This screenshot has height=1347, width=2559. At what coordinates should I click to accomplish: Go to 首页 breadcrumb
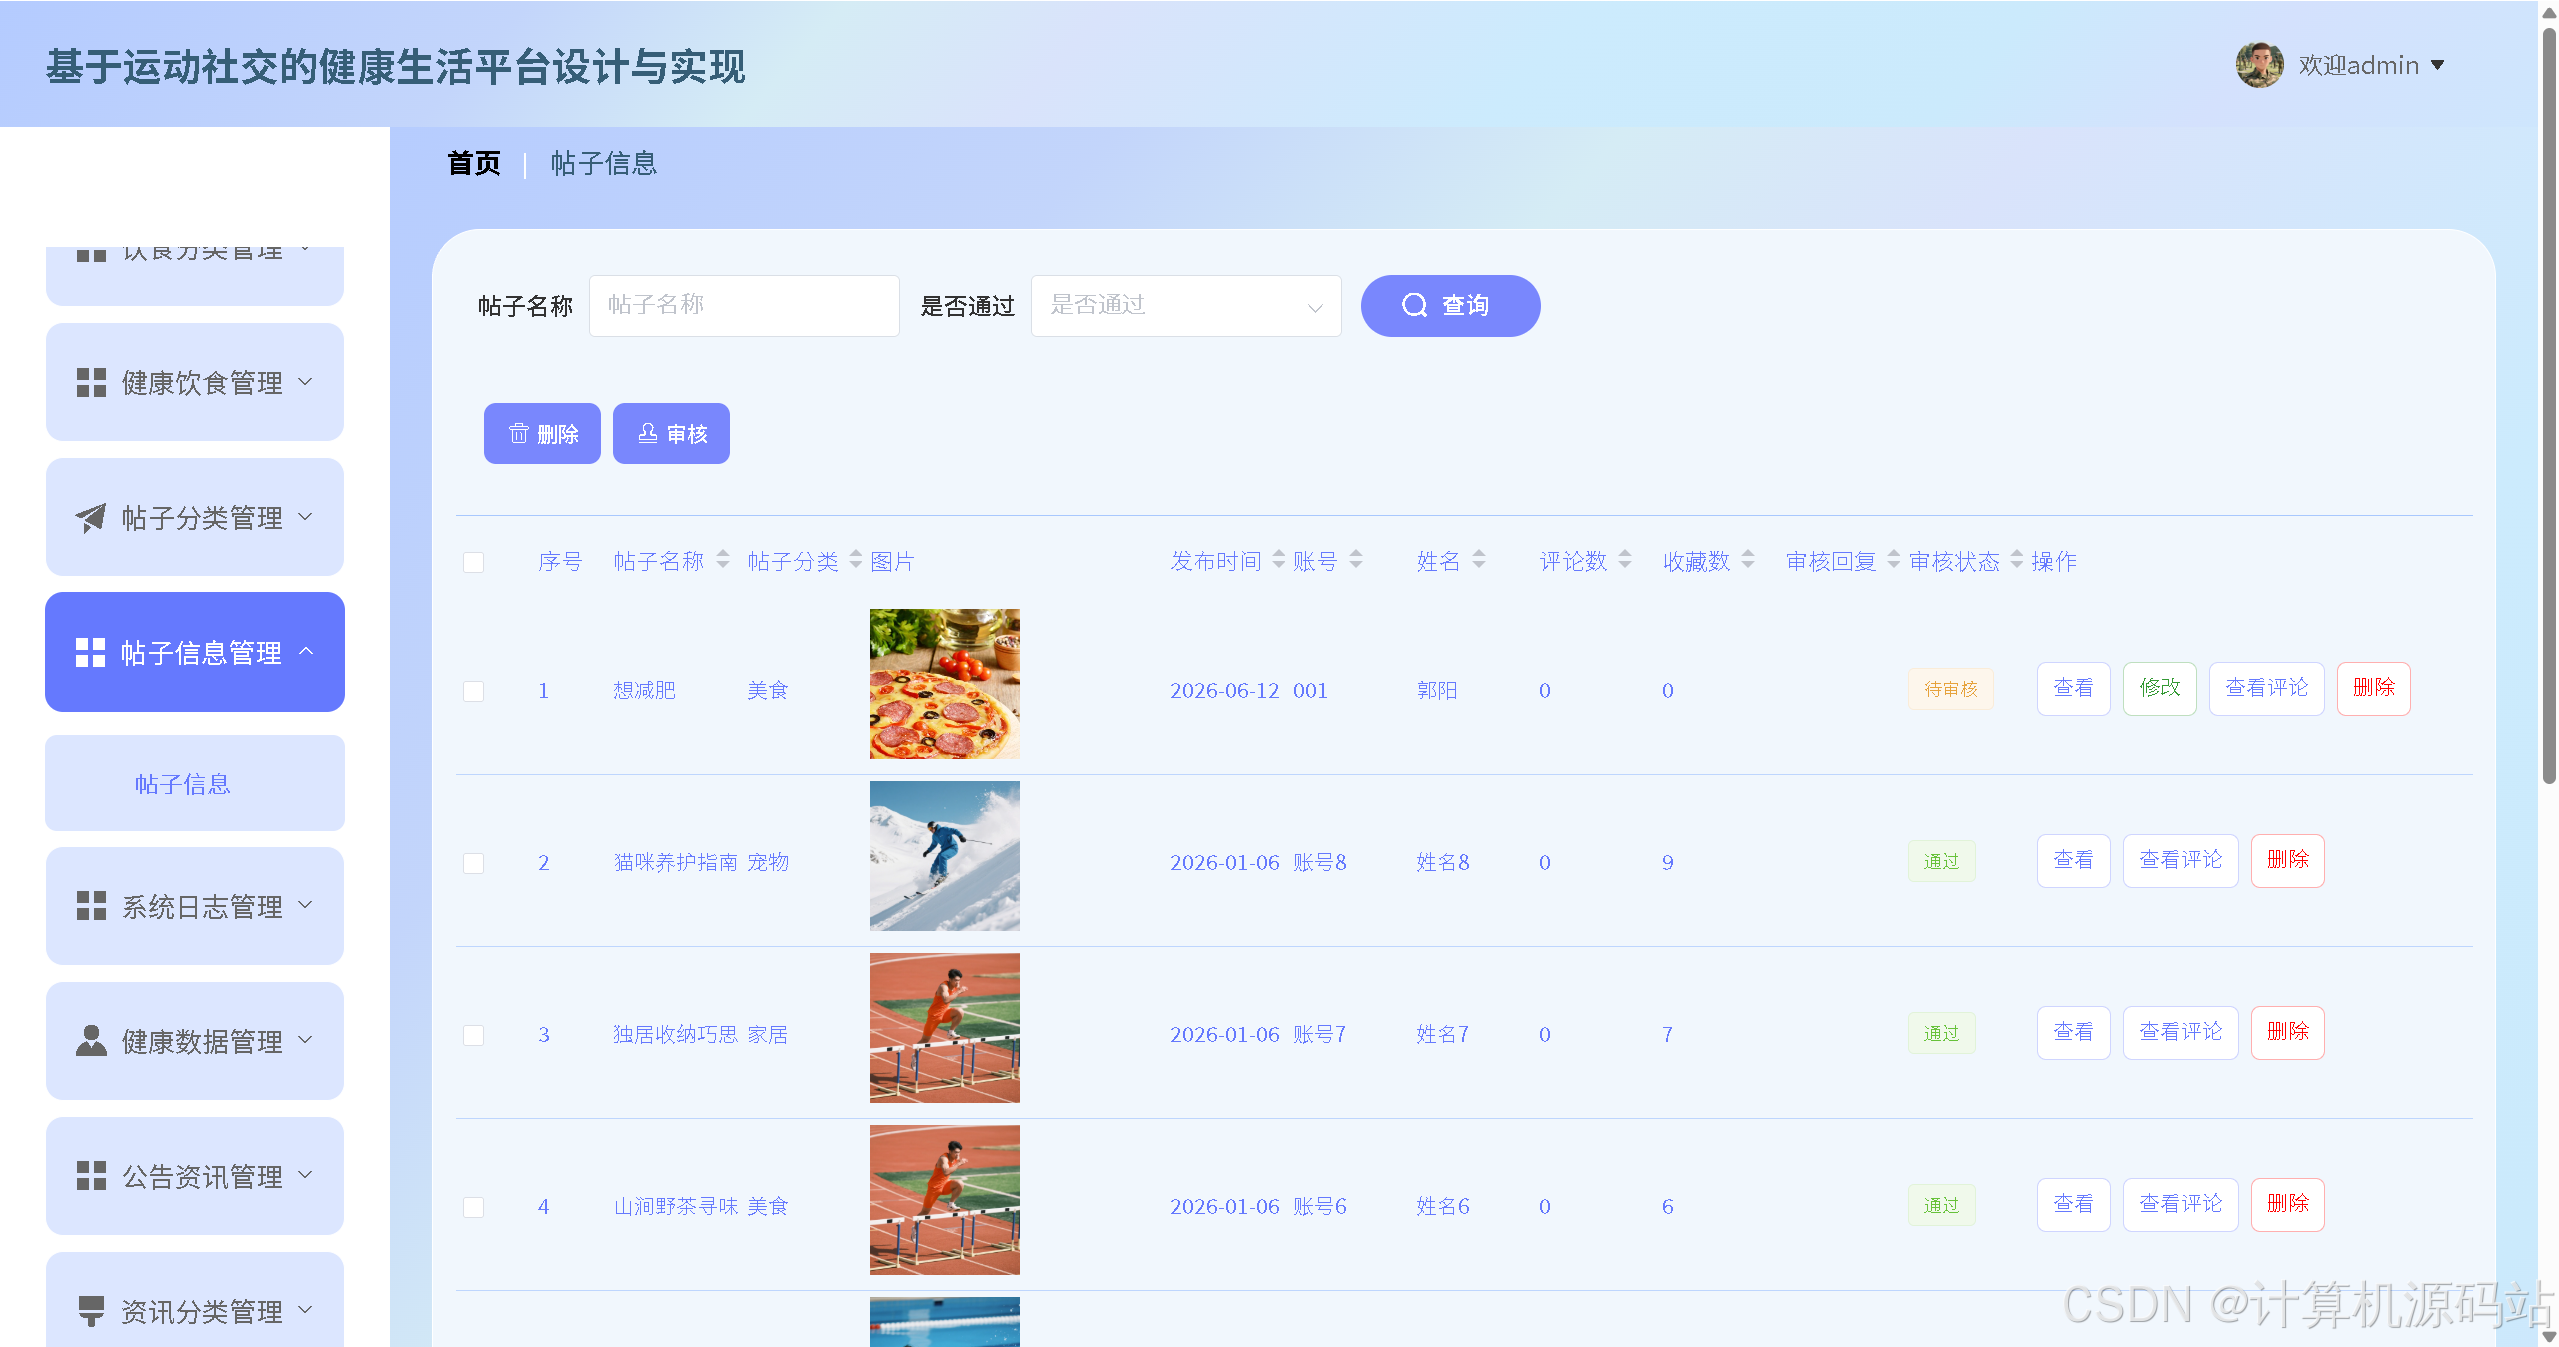474,163
